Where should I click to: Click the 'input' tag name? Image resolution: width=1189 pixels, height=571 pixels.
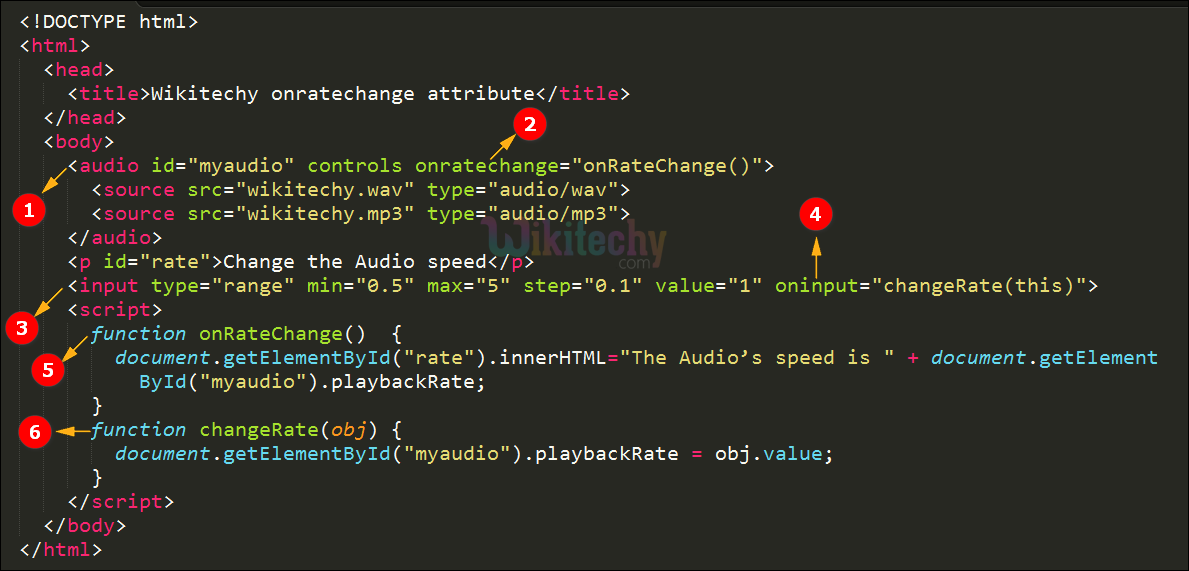click(x=109, y=286)
